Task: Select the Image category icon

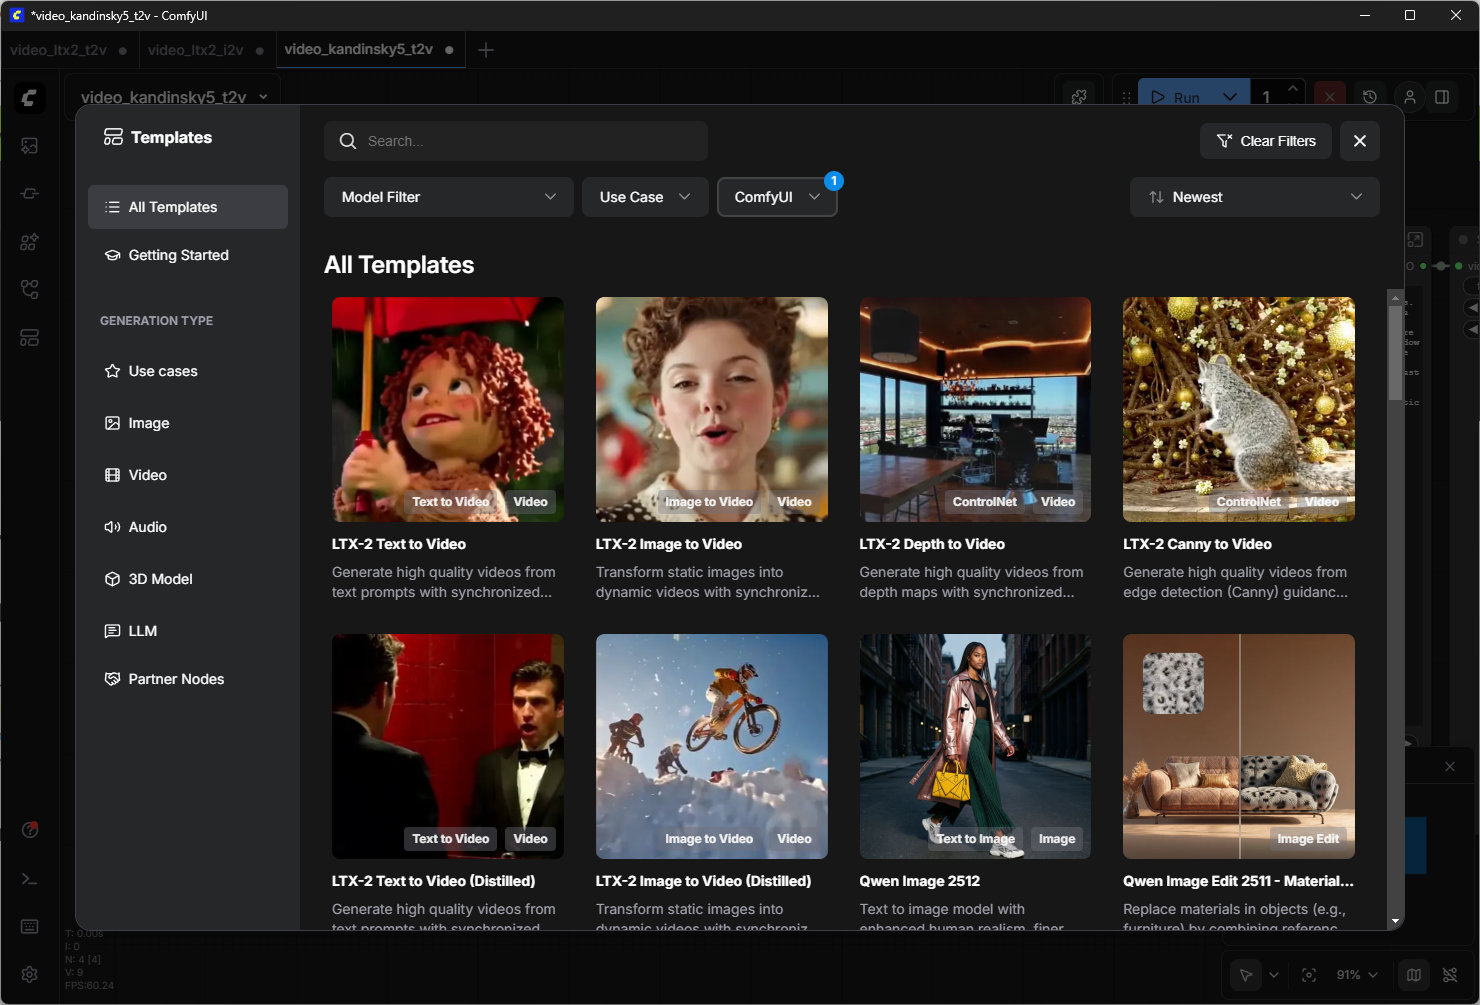Action: (x=113, y=423)
